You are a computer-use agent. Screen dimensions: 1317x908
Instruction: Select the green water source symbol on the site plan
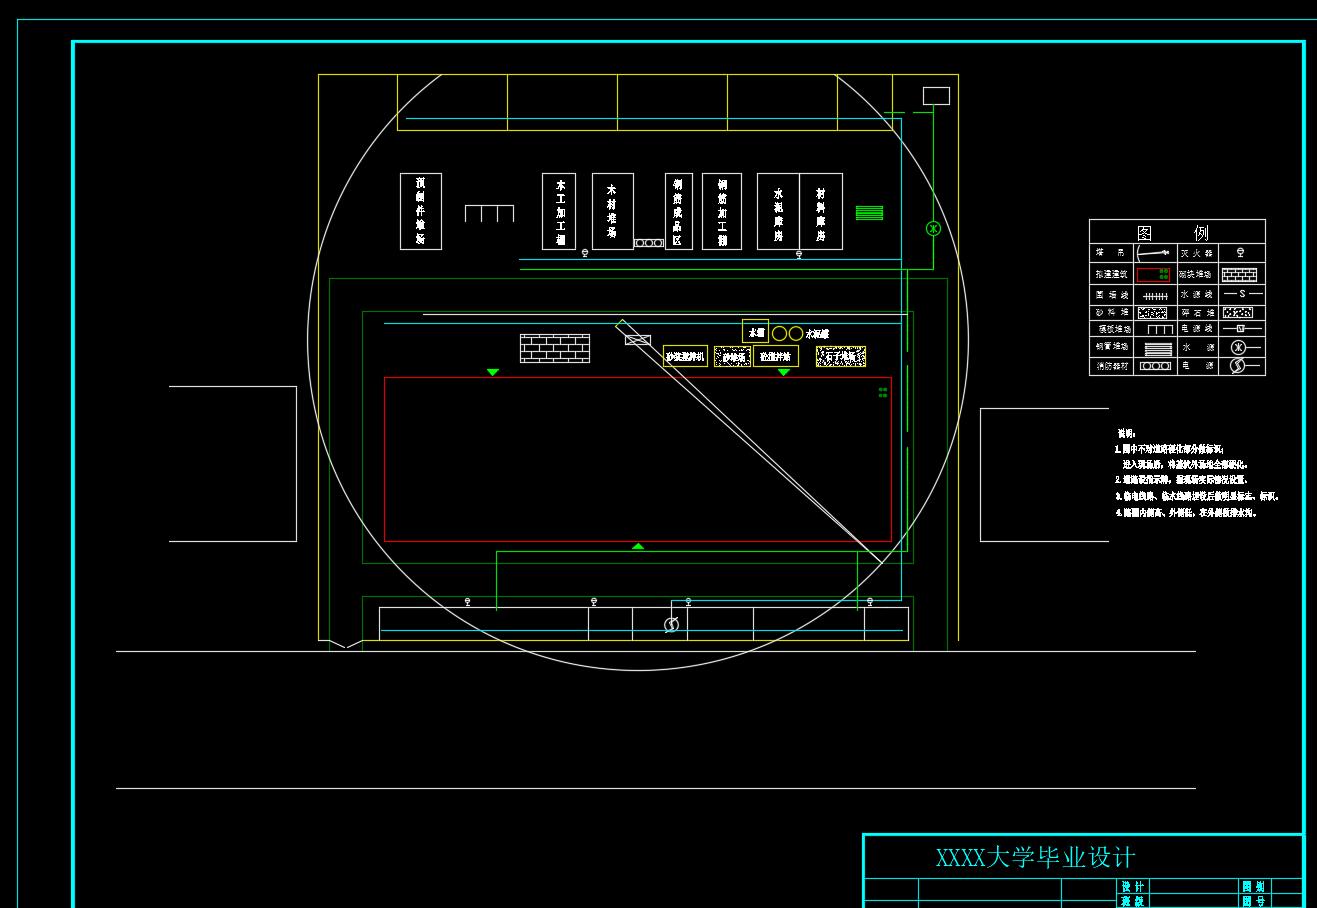coord(933,228)
